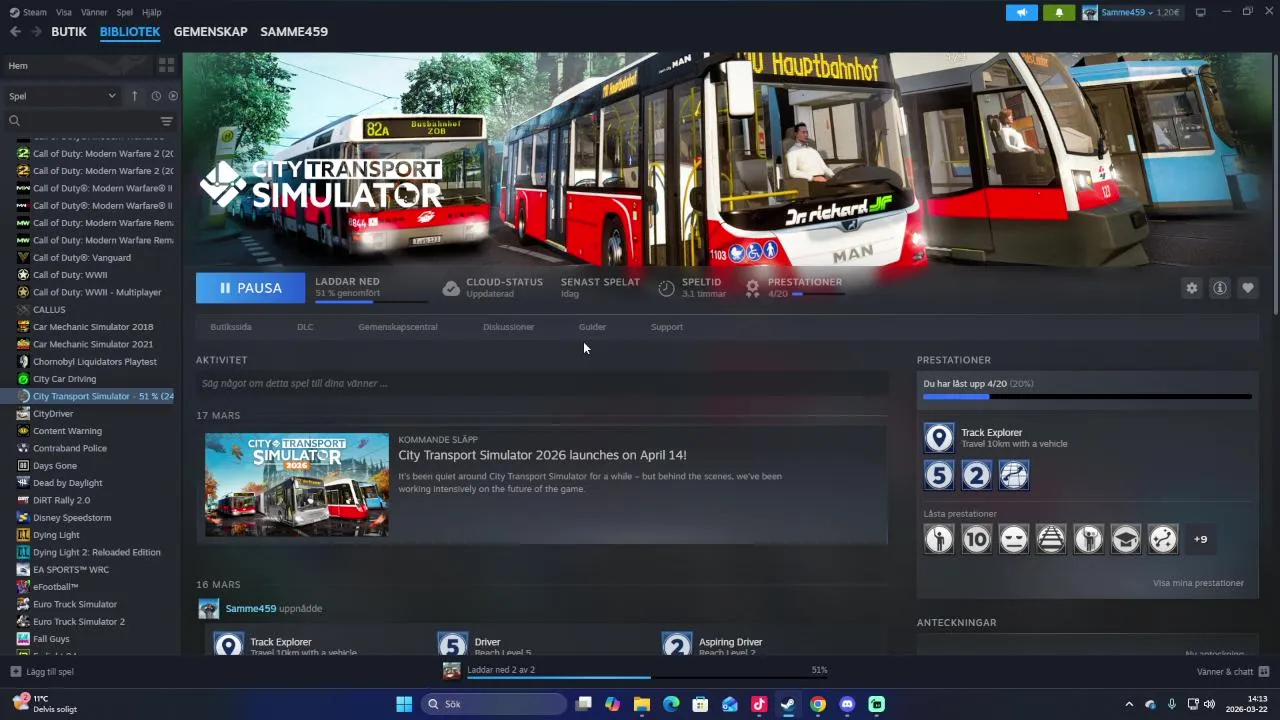Open Vänner menu
This screenshot has width=1280, height=720.
(94, 12)
